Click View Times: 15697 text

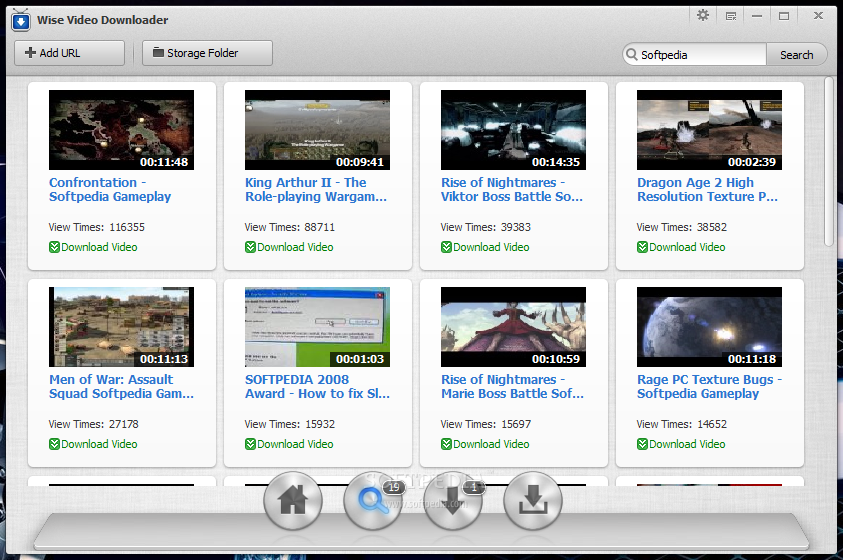(486, 425)
